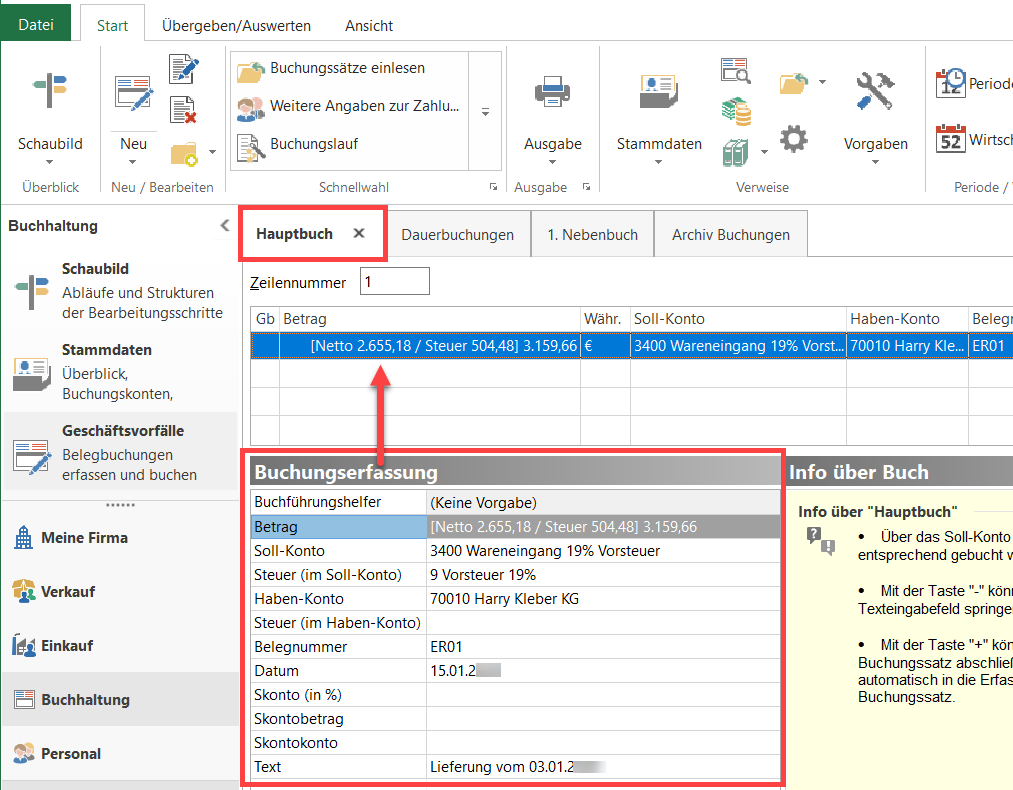Screen dimensions: 1013x790
Task: Close the Hauptbuch tab
Action: tap(359, 233)
